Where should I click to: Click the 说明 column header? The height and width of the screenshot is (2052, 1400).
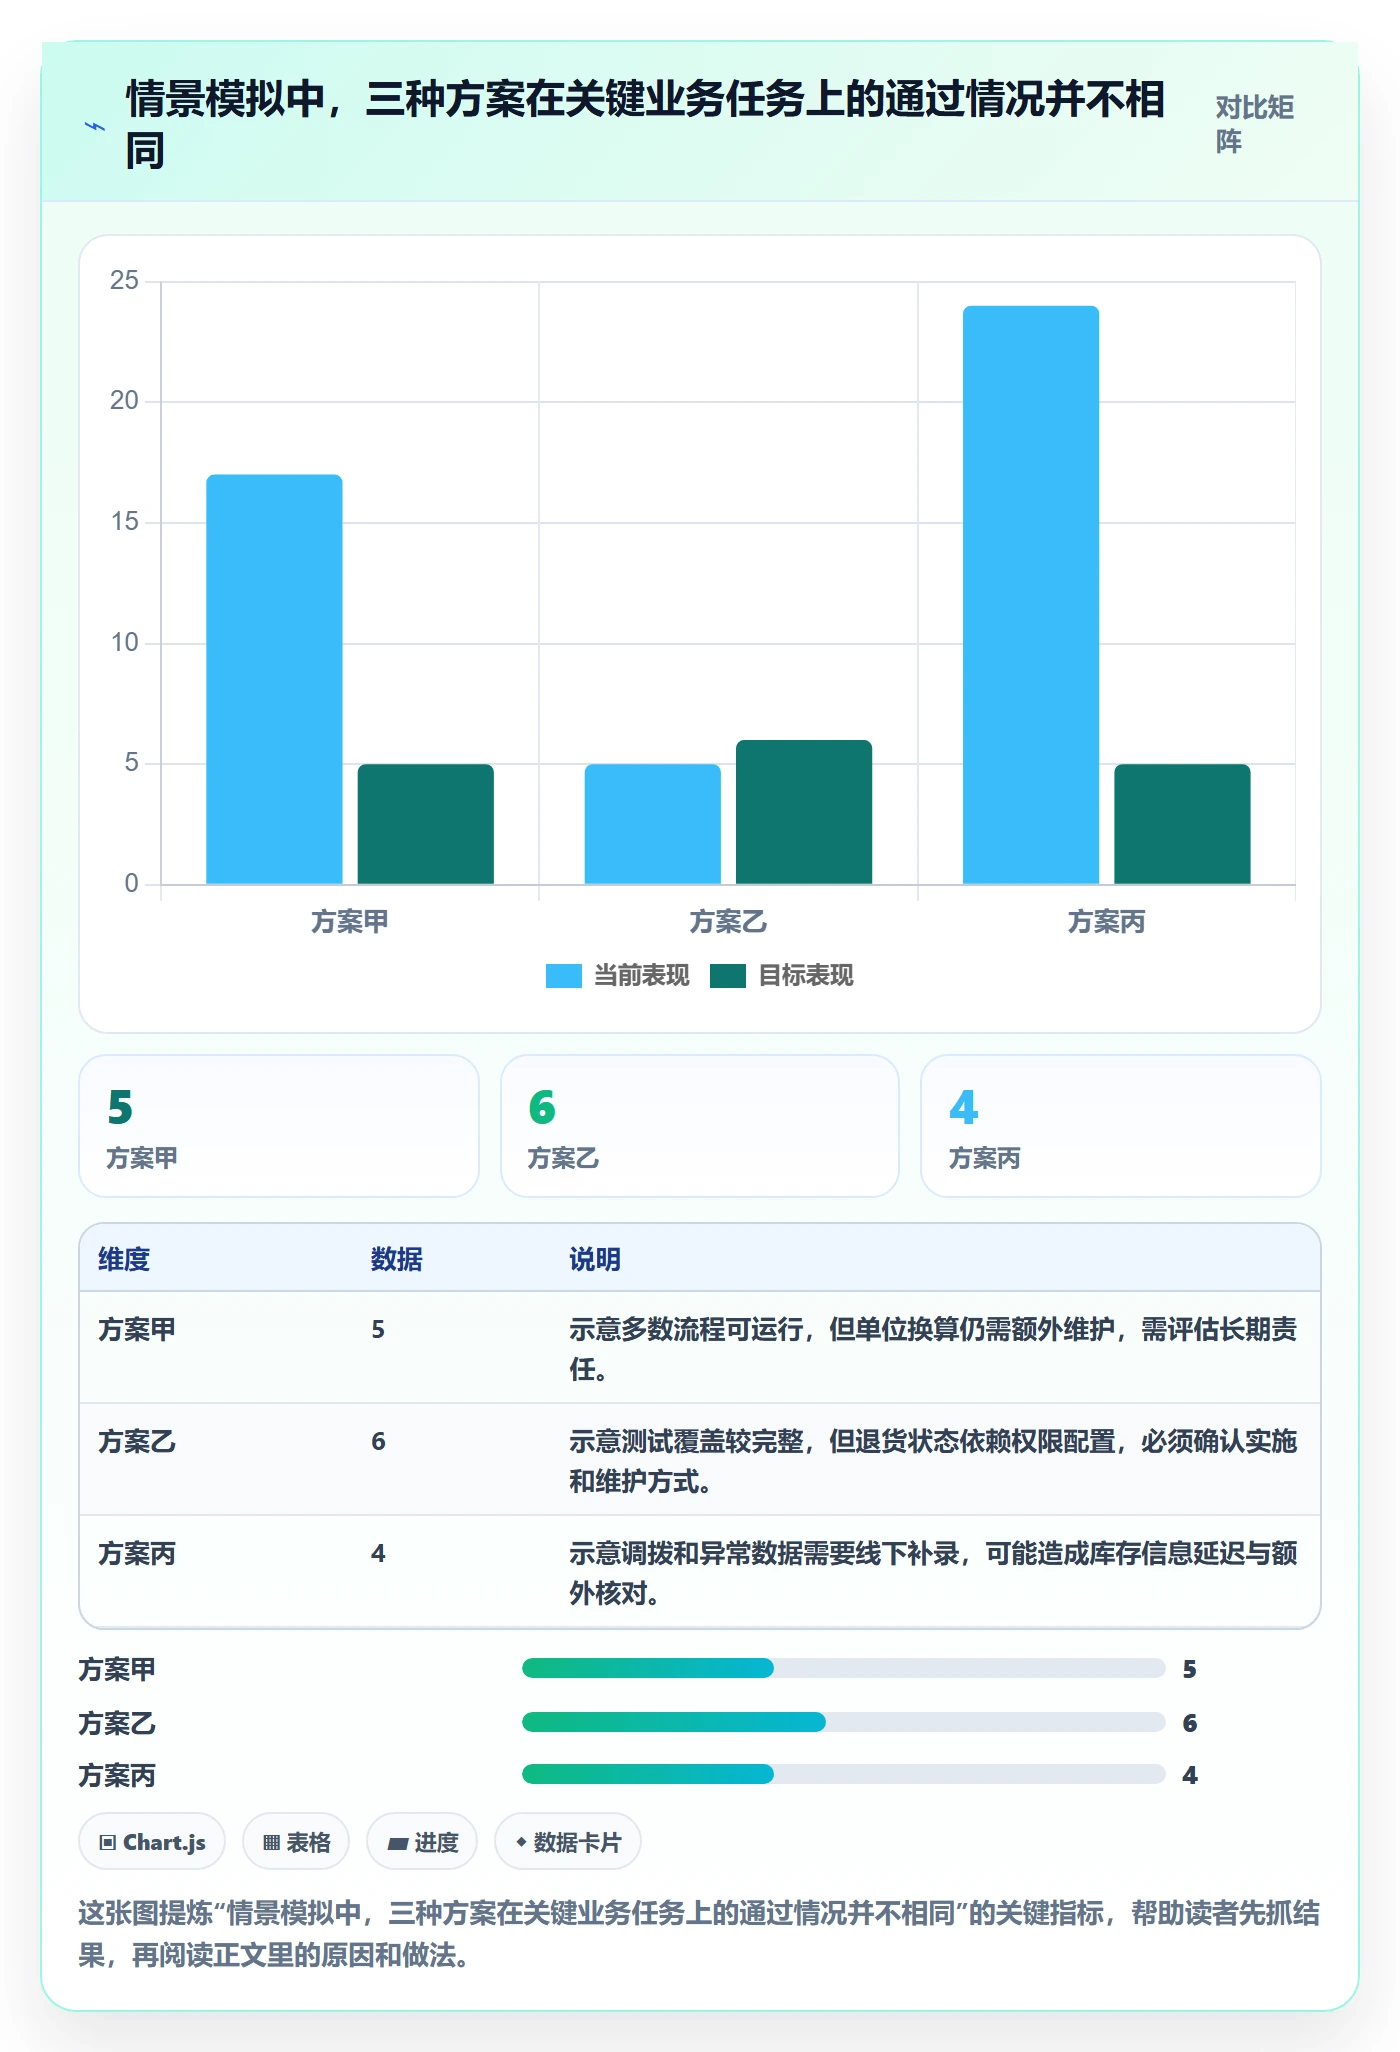[595, 1259]
